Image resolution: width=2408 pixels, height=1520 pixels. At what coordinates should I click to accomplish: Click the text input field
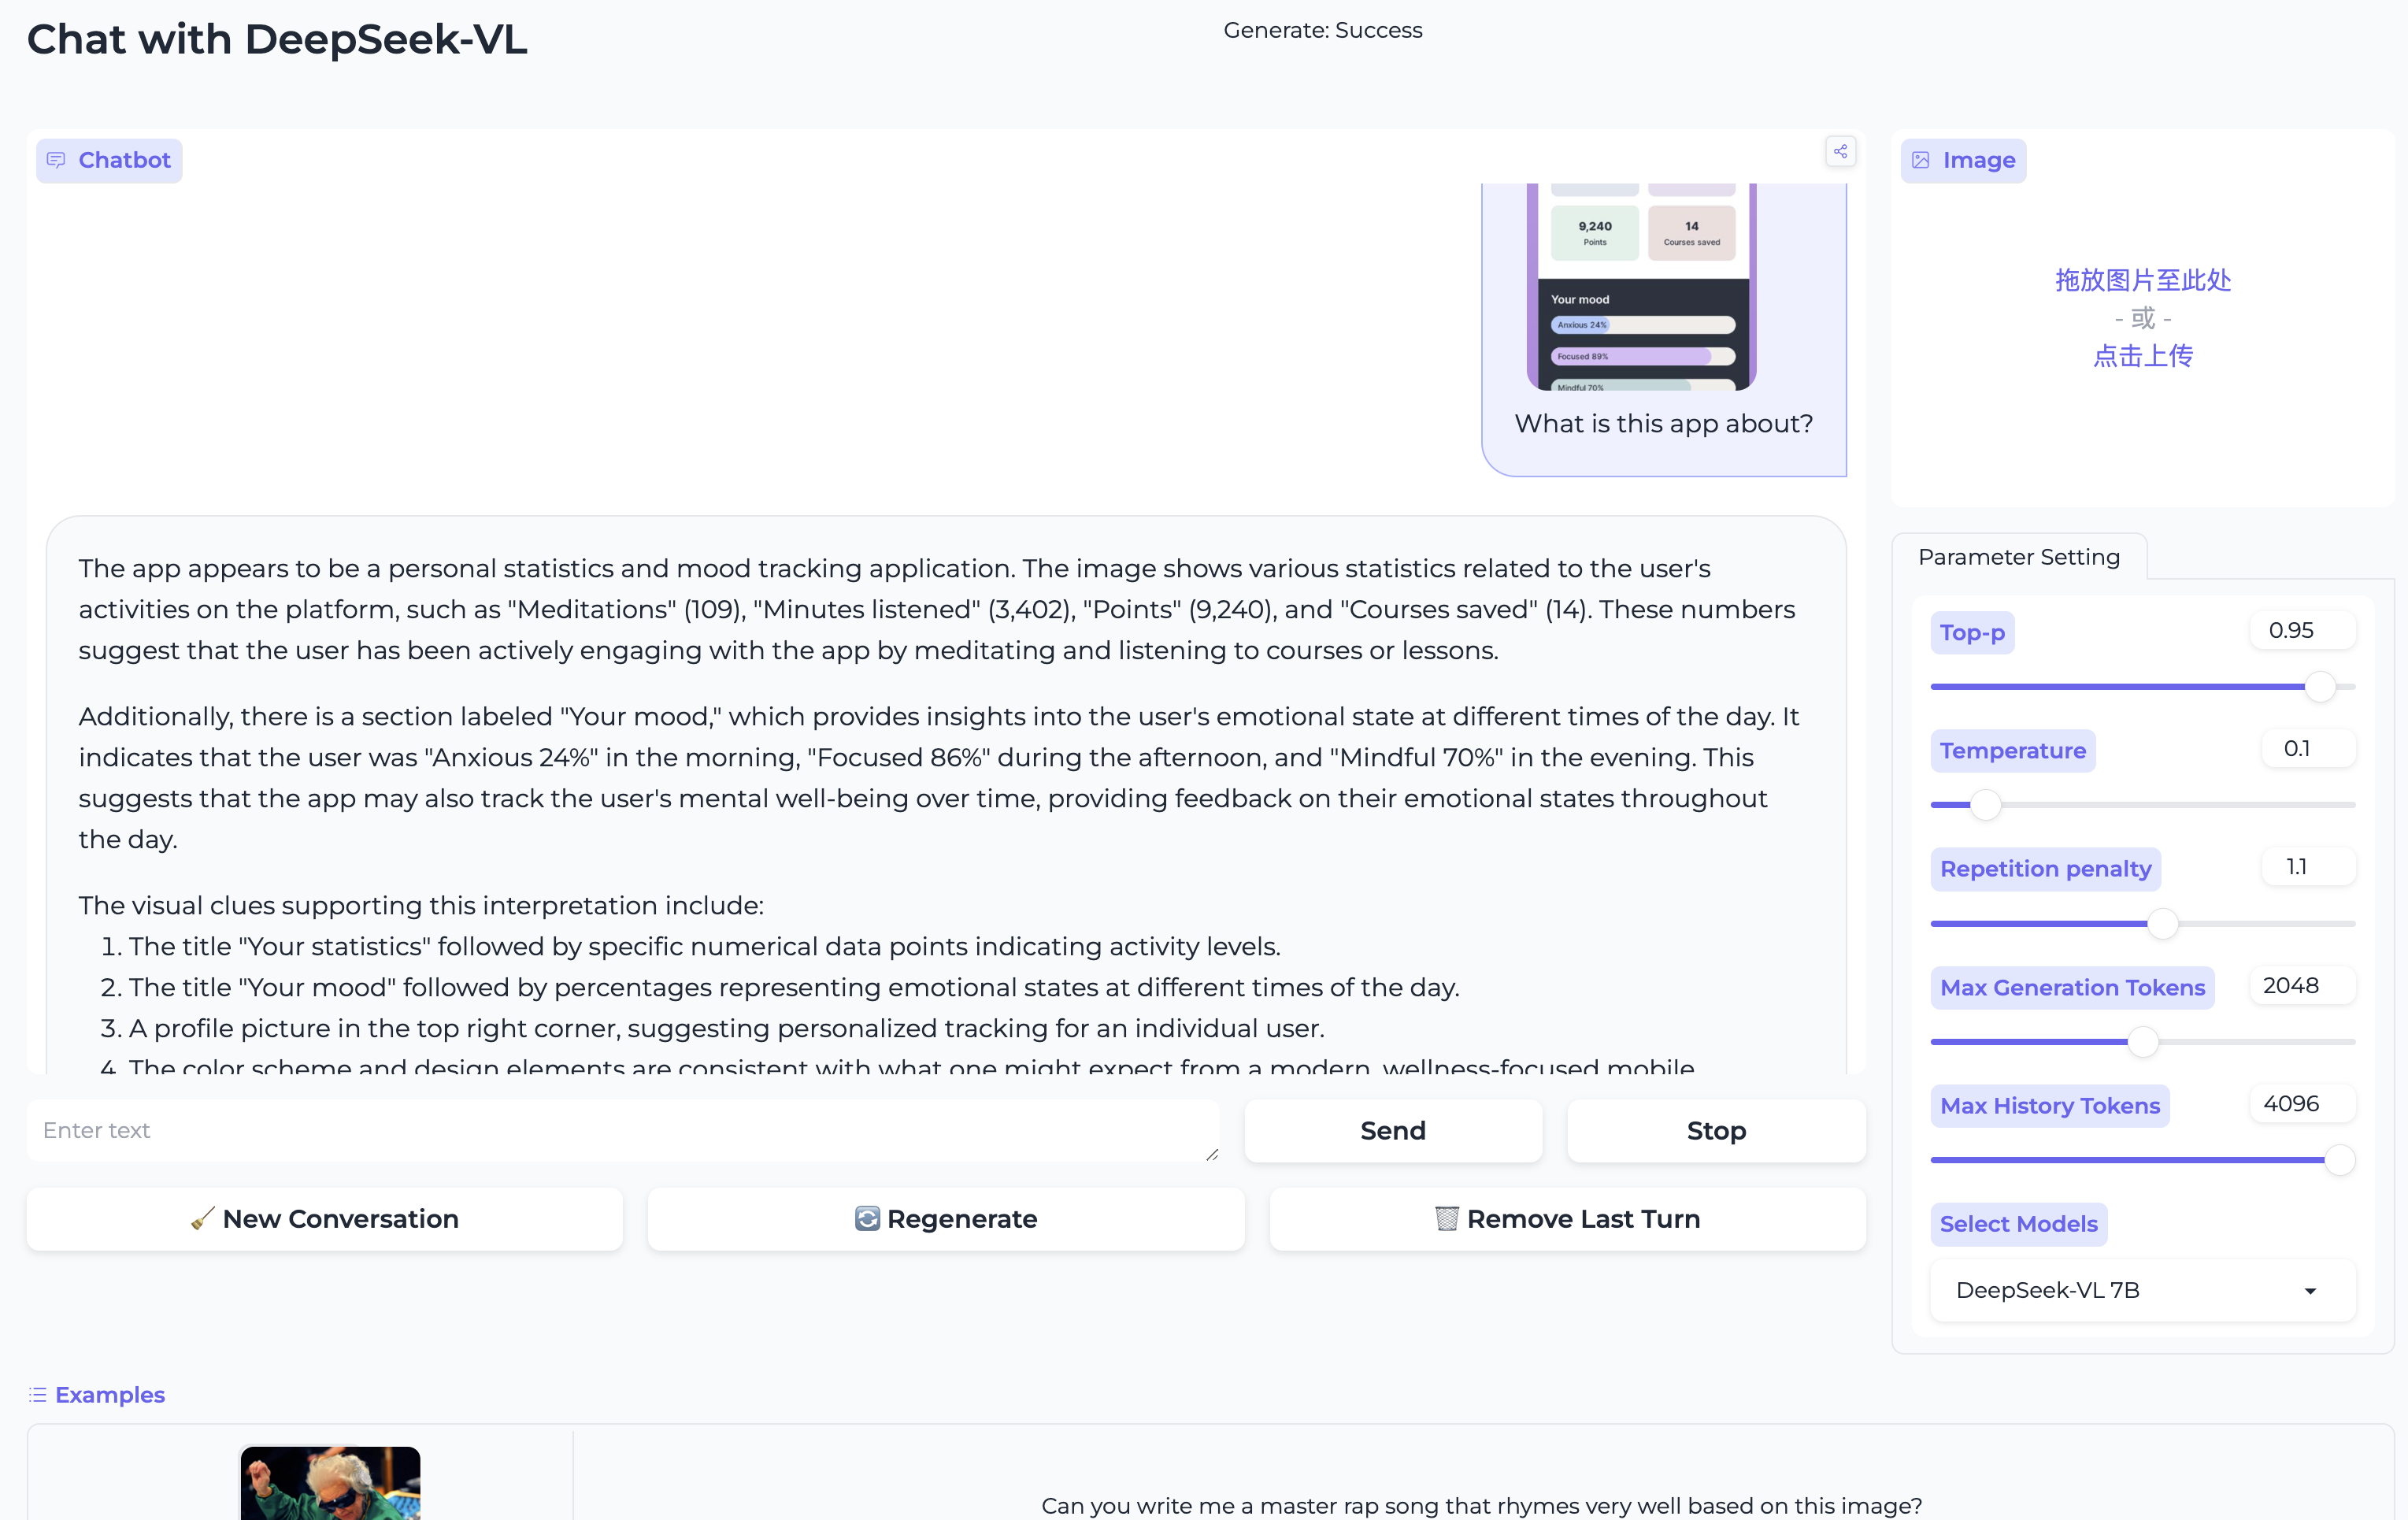tap(624, 1129)
